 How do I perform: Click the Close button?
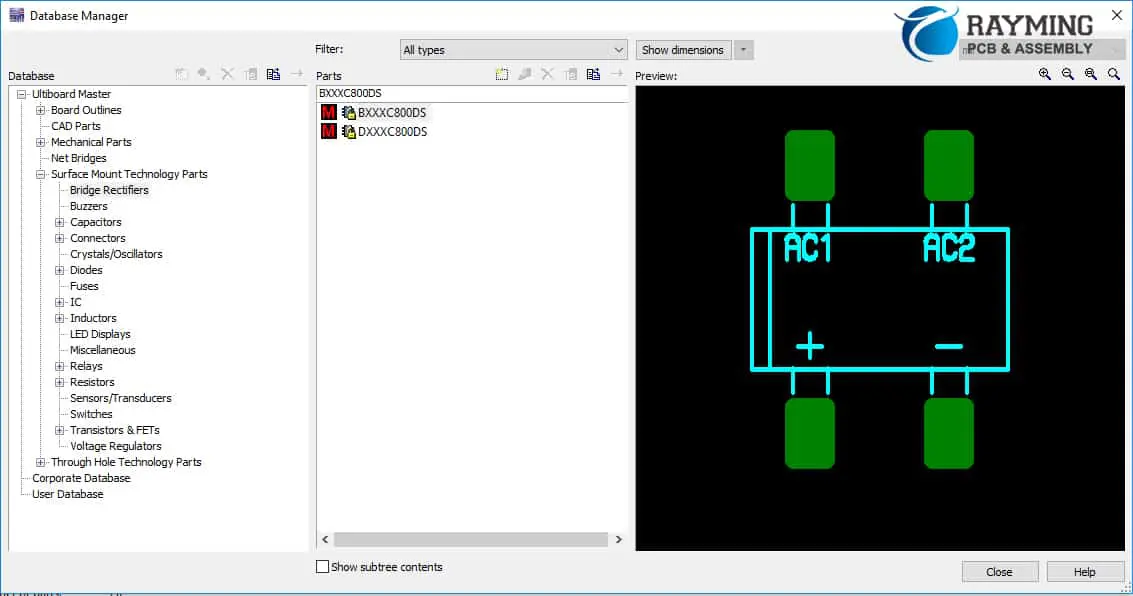pyautogui.click(x=999, y=571)
